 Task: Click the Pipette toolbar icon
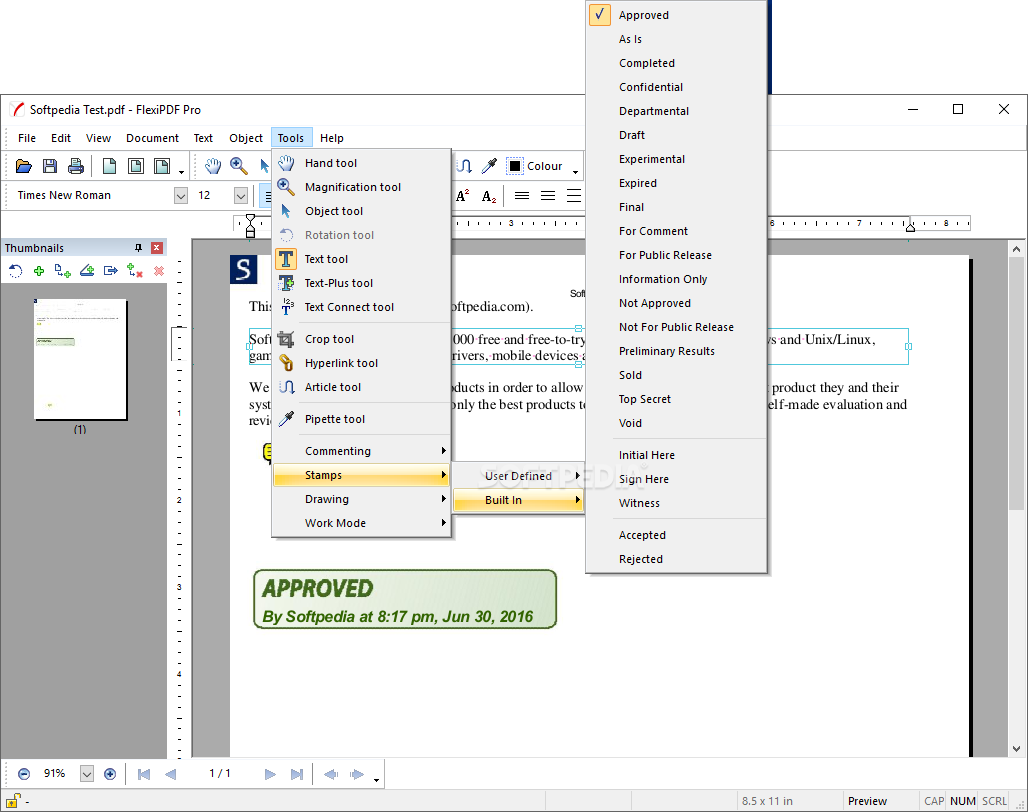pos(489,166)
